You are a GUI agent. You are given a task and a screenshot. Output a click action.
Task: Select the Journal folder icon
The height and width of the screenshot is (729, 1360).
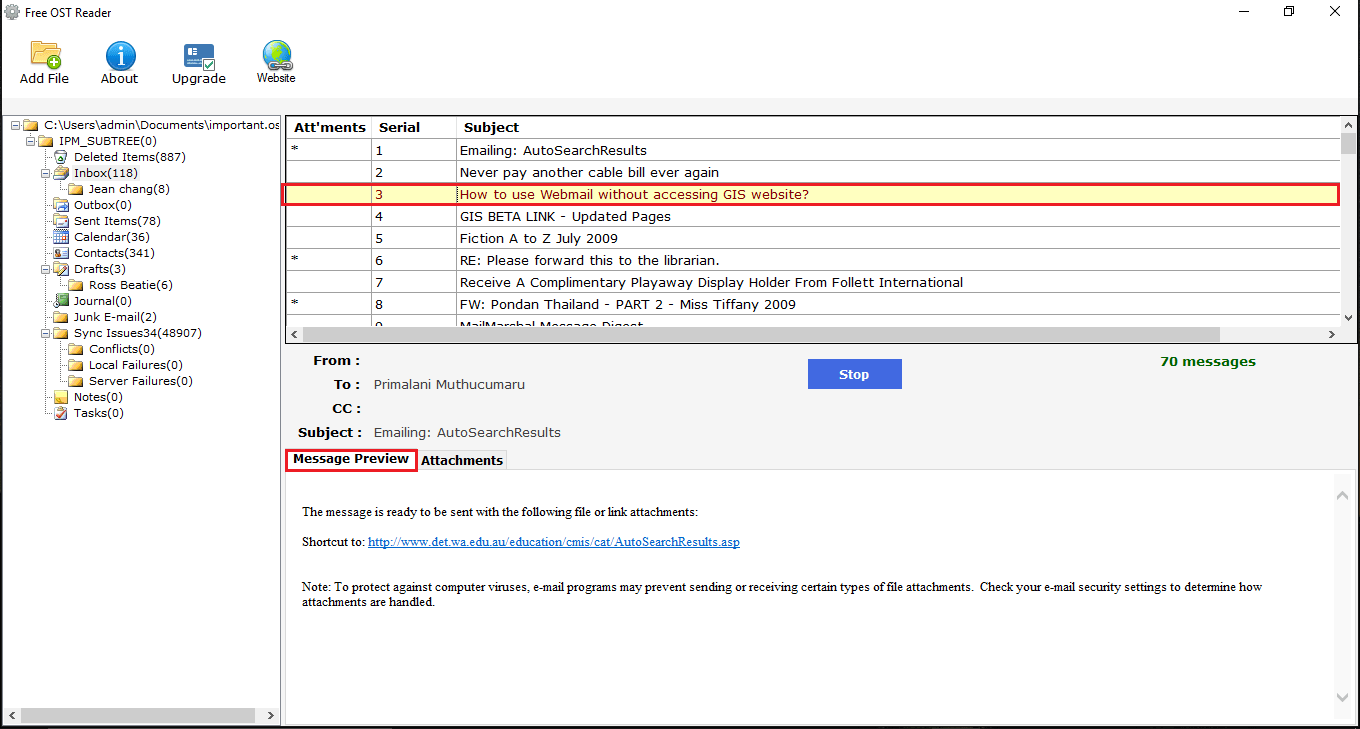coord(61,301)
